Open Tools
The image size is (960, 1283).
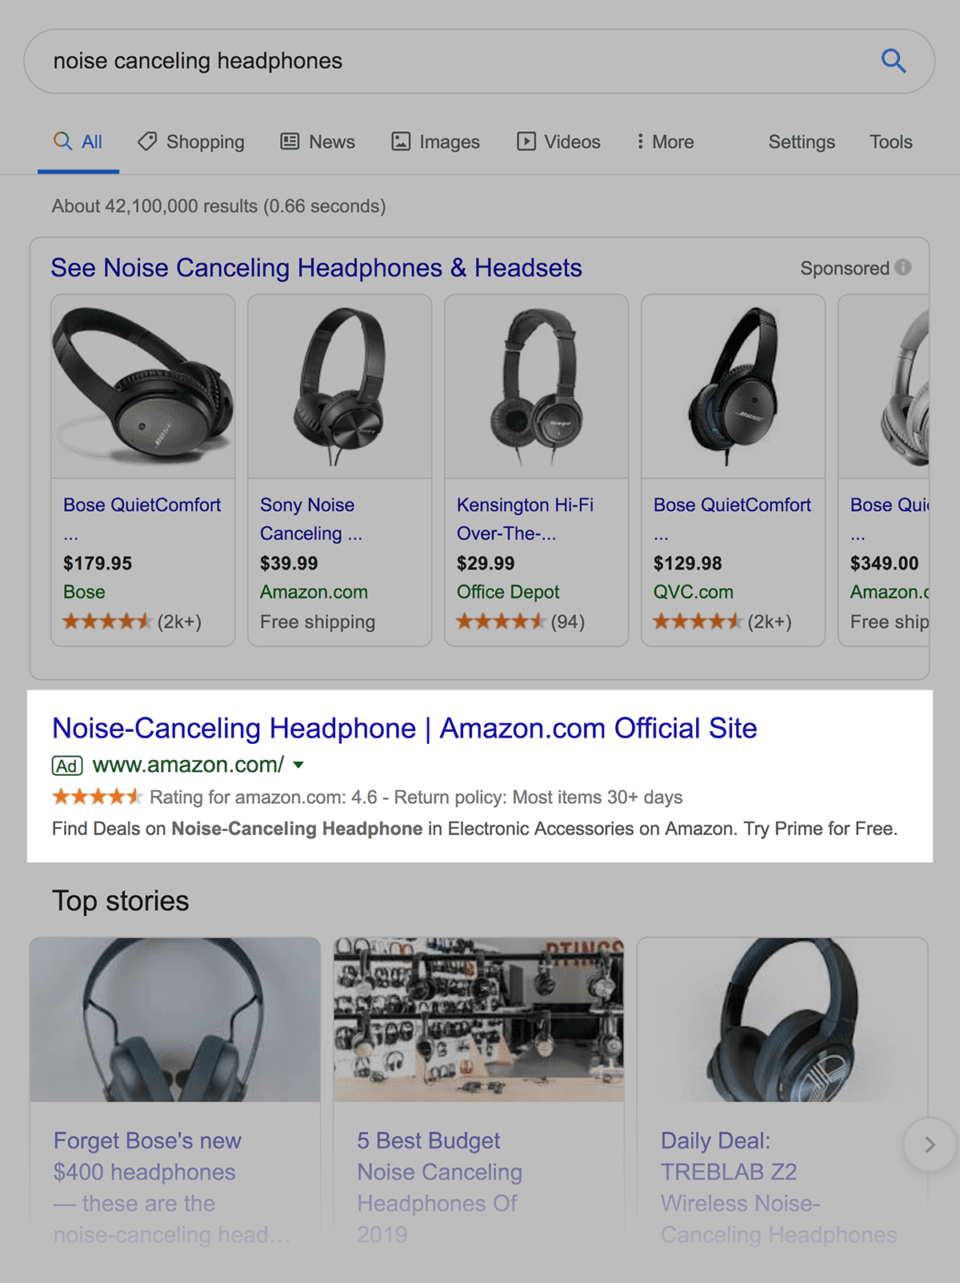click(891, 142)
